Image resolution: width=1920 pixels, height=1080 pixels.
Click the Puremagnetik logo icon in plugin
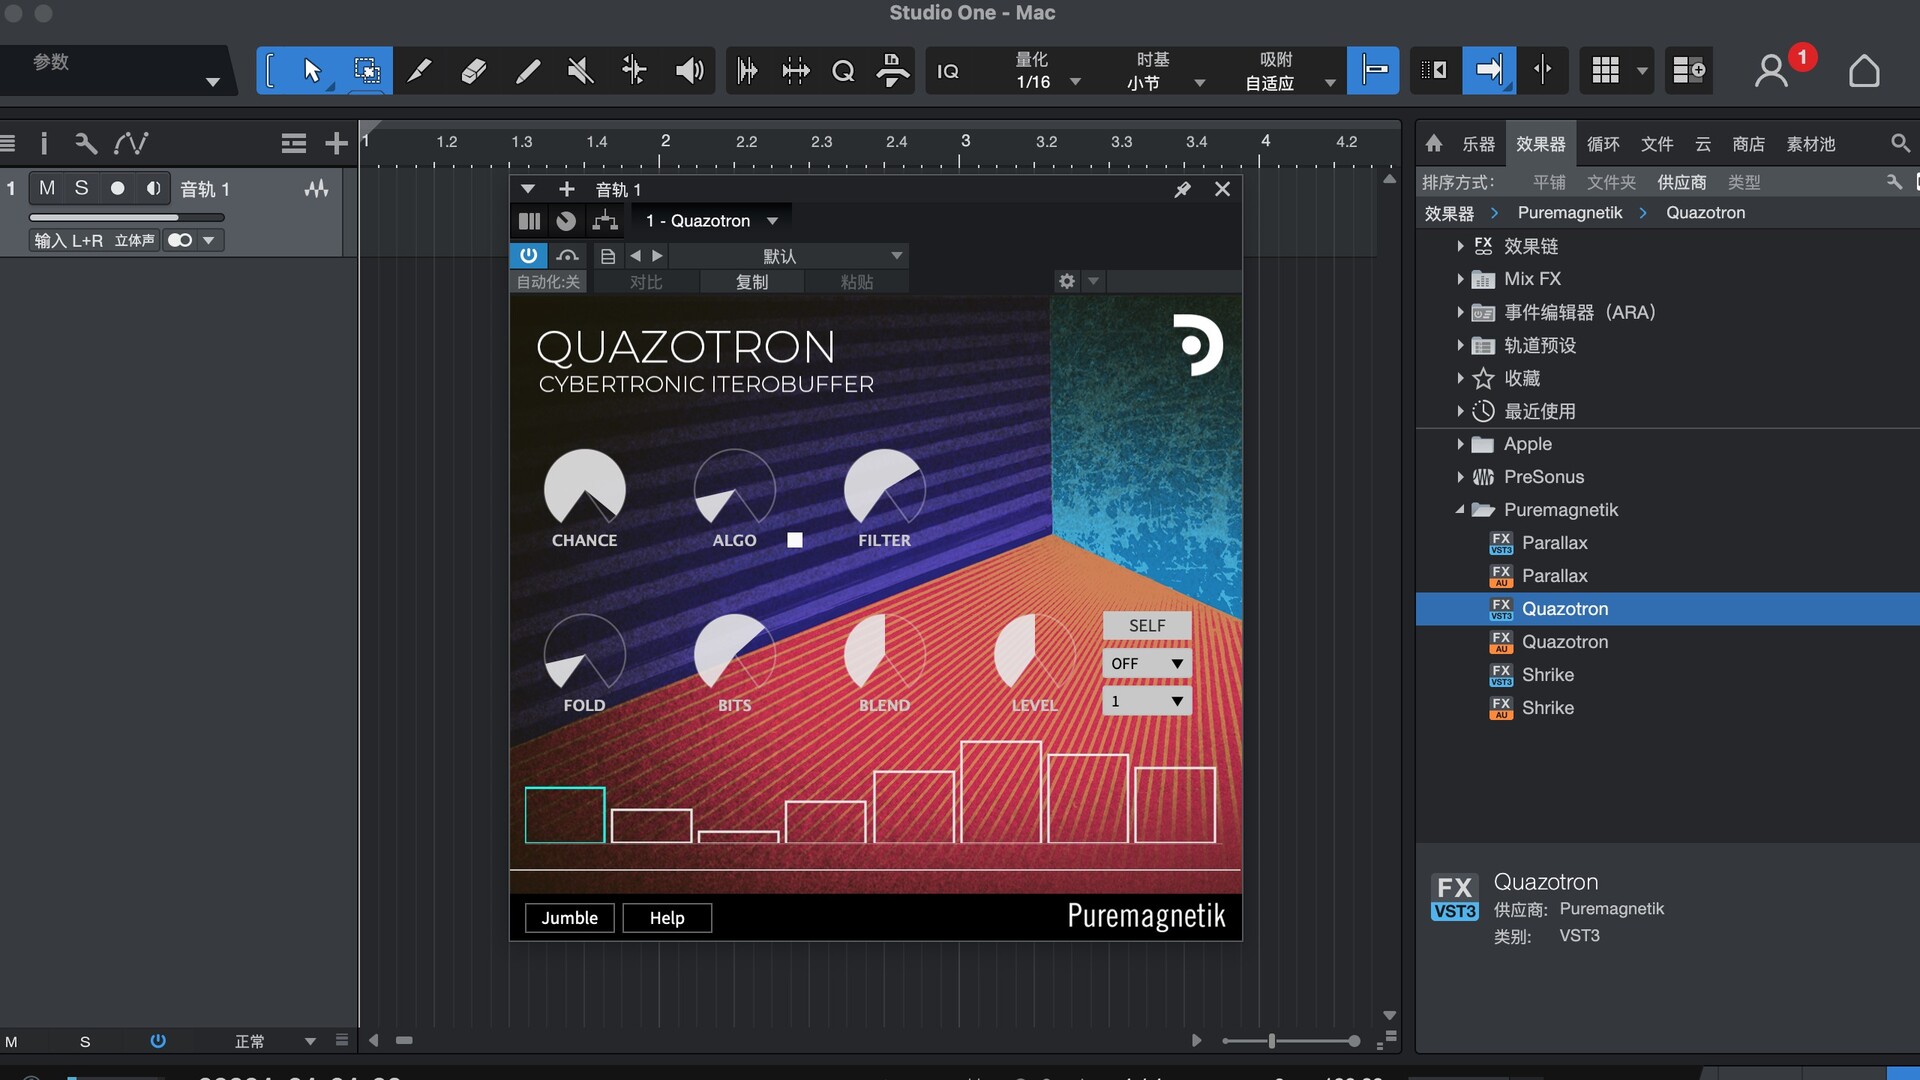1197,345
